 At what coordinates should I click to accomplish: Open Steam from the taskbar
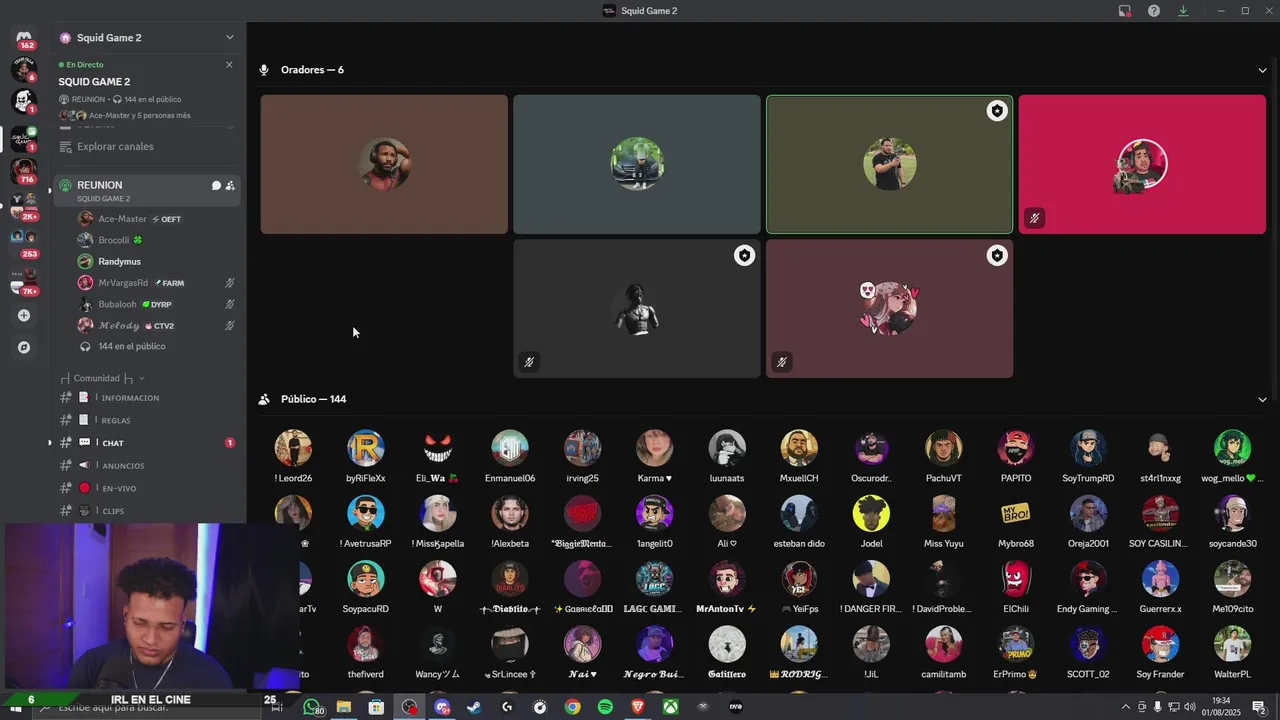[474, 707]
